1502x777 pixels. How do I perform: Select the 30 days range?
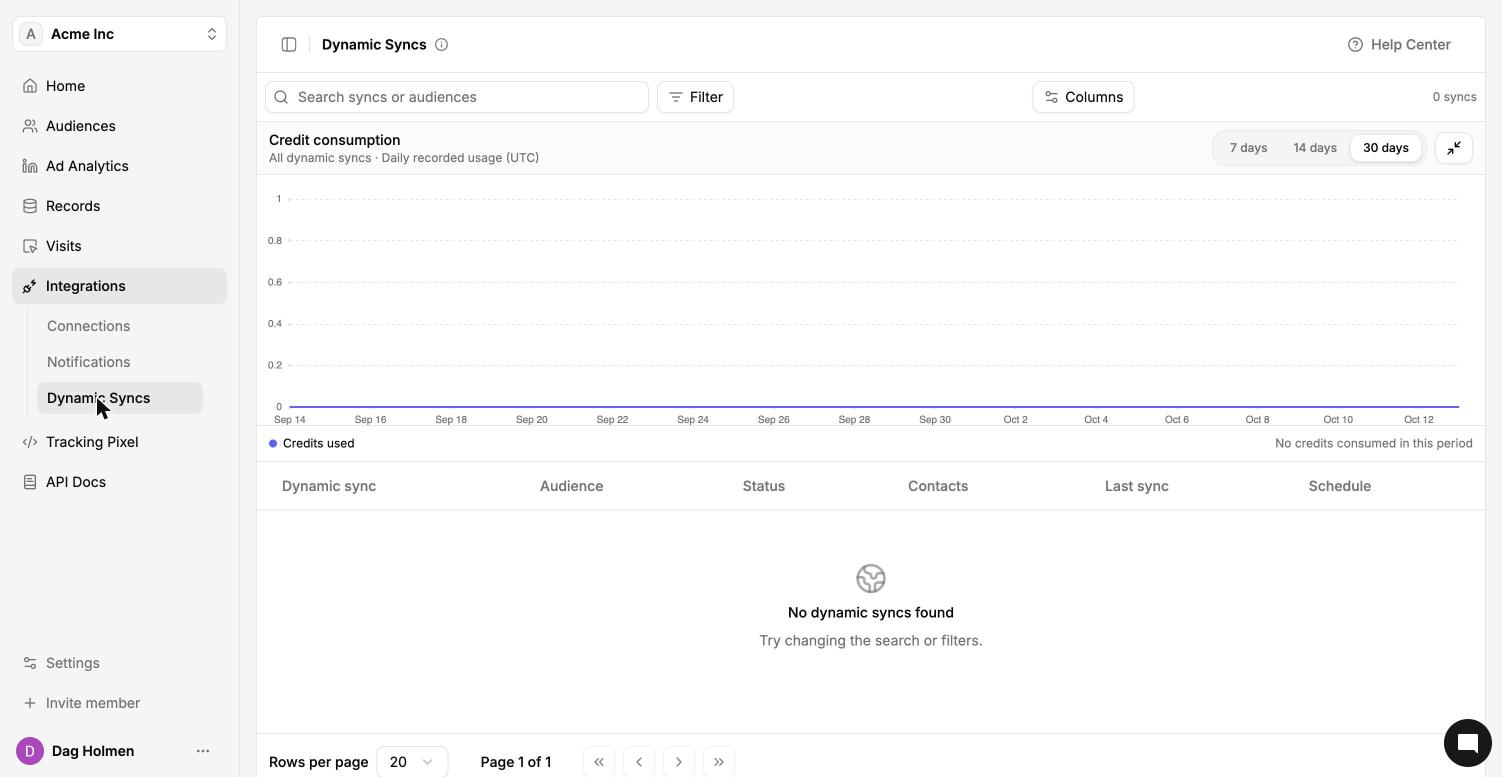1385,148
